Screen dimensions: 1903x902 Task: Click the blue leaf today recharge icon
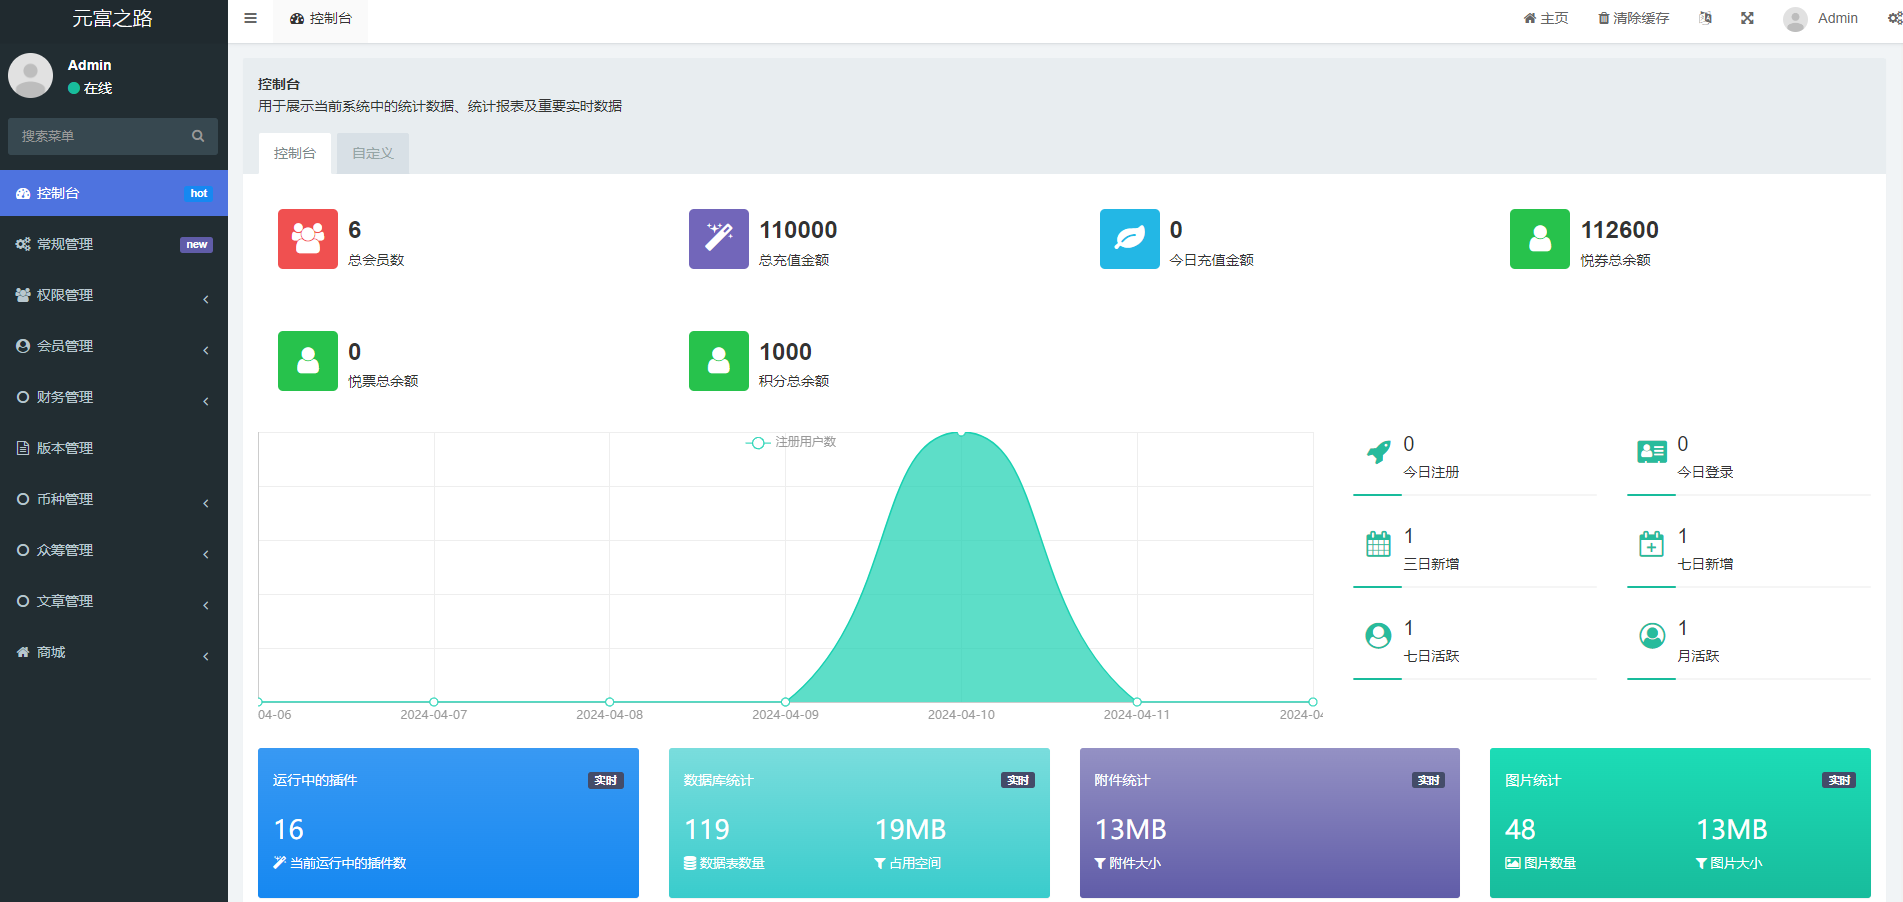(1130, 239)
